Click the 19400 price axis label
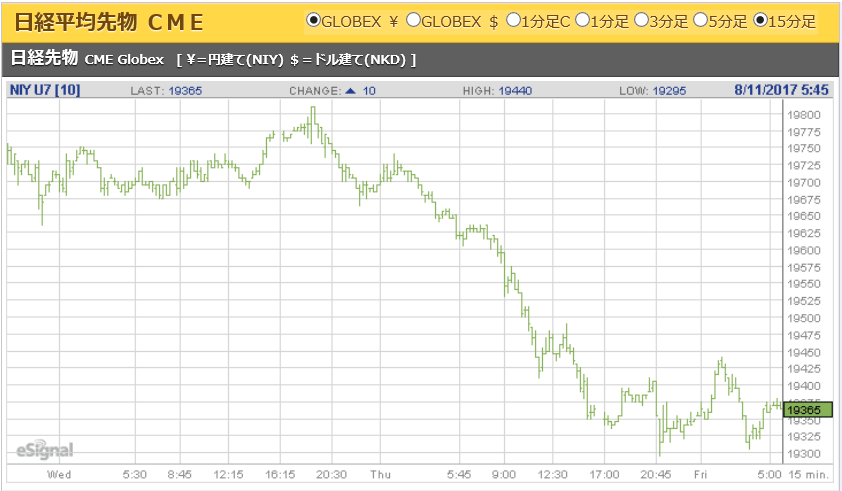The width and height of the screenshot is (842, 491). 804,386
